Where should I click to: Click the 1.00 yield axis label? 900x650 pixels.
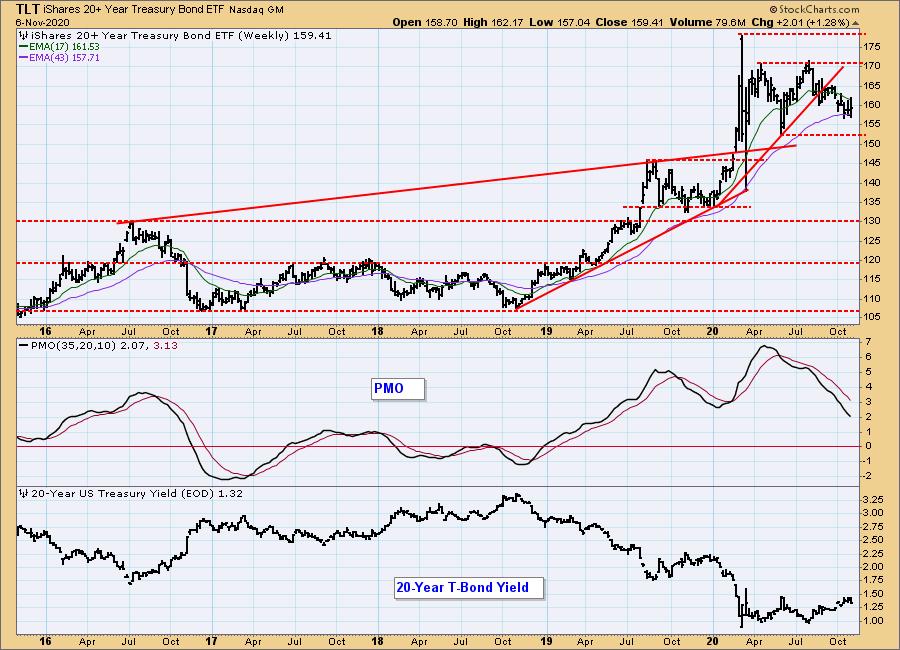click(x=874, y=621)
